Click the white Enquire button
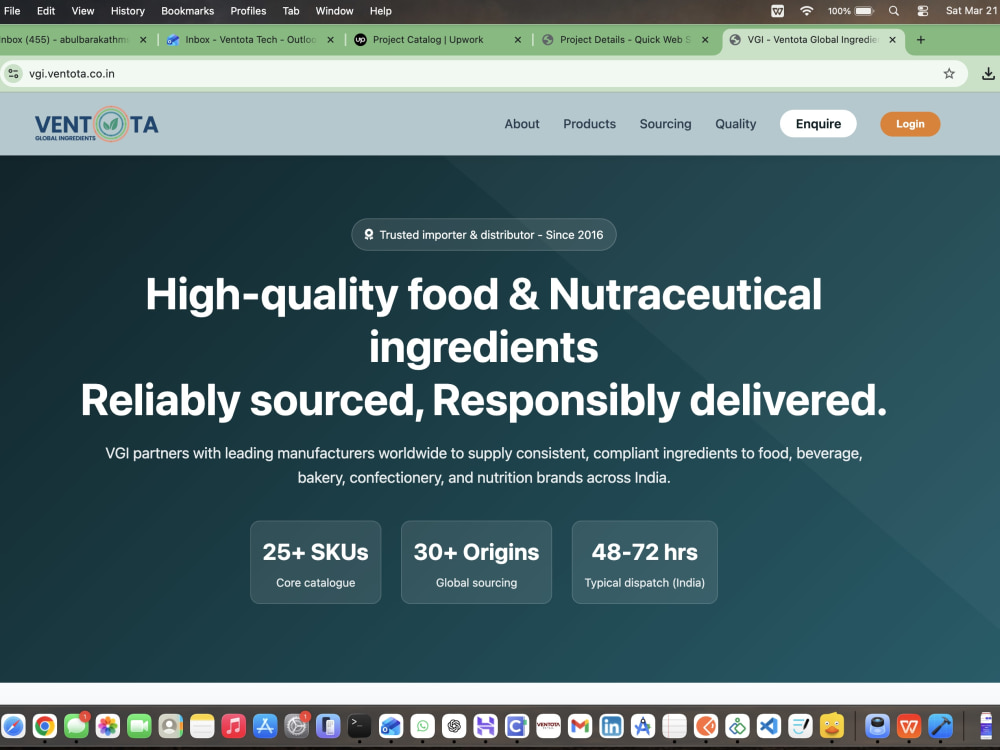 click(x=818, y=124)
